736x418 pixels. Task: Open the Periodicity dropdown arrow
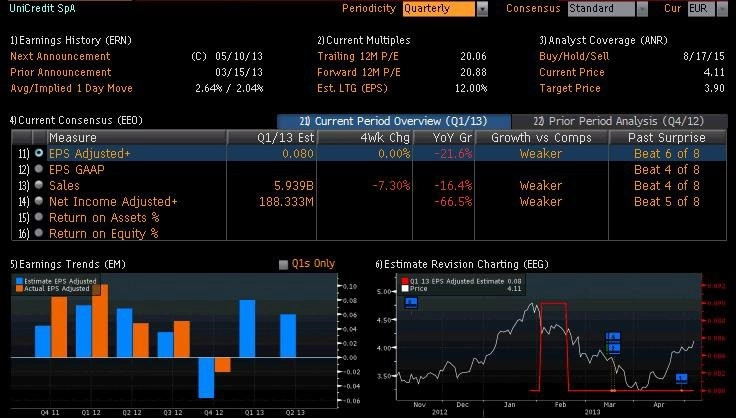[x=482, y=9]
